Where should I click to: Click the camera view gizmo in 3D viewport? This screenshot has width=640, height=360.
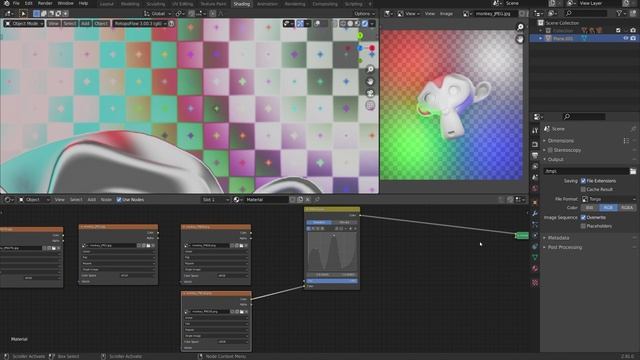[370, 93]
